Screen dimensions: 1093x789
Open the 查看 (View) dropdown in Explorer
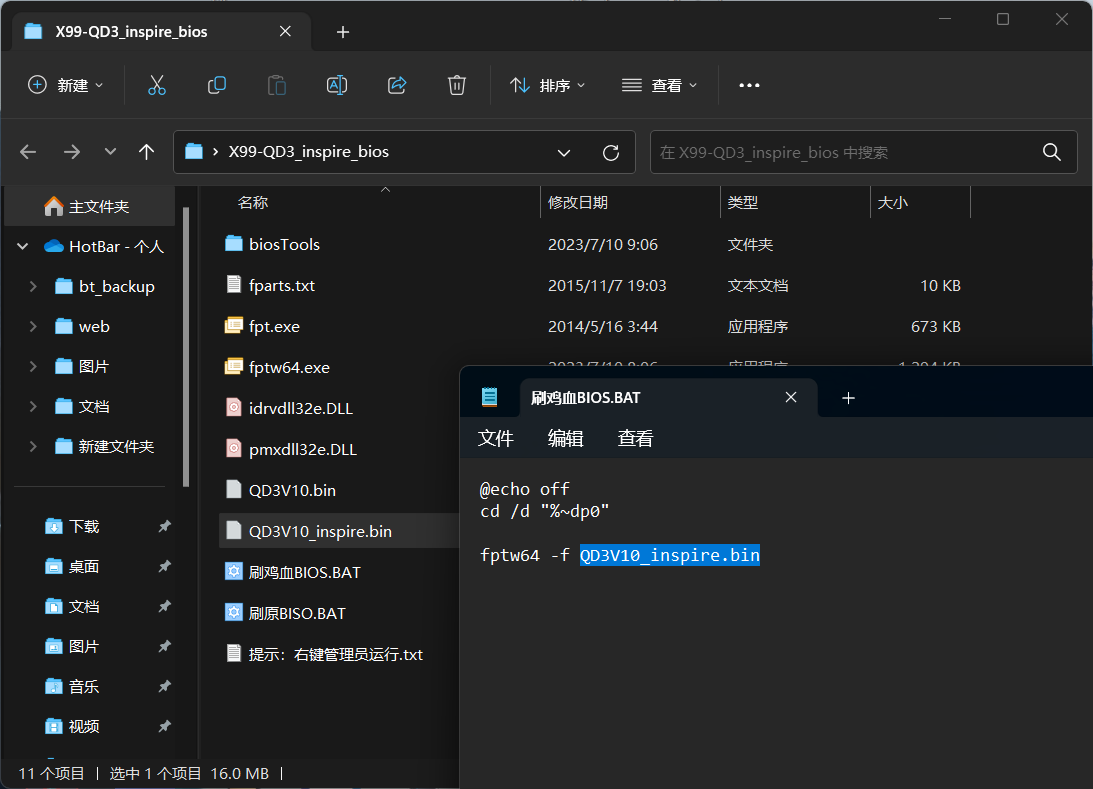pos(660,85)
